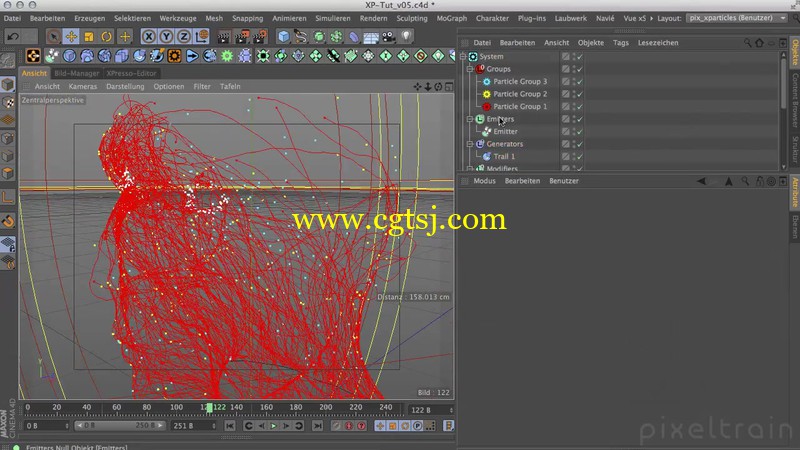Click the orange X-Particles system icon
800x450 pixels.
point(33,56)
